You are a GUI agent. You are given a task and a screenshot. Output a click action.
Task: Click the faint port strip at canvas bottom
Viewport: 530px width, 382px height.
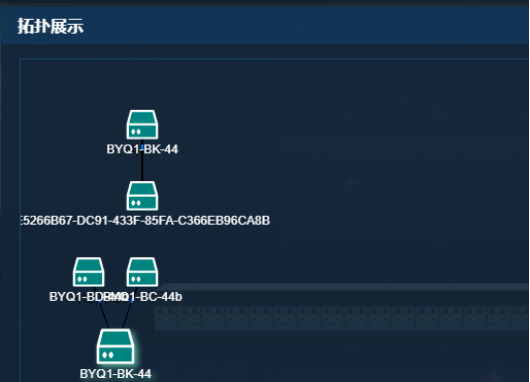tap(341, 318)
